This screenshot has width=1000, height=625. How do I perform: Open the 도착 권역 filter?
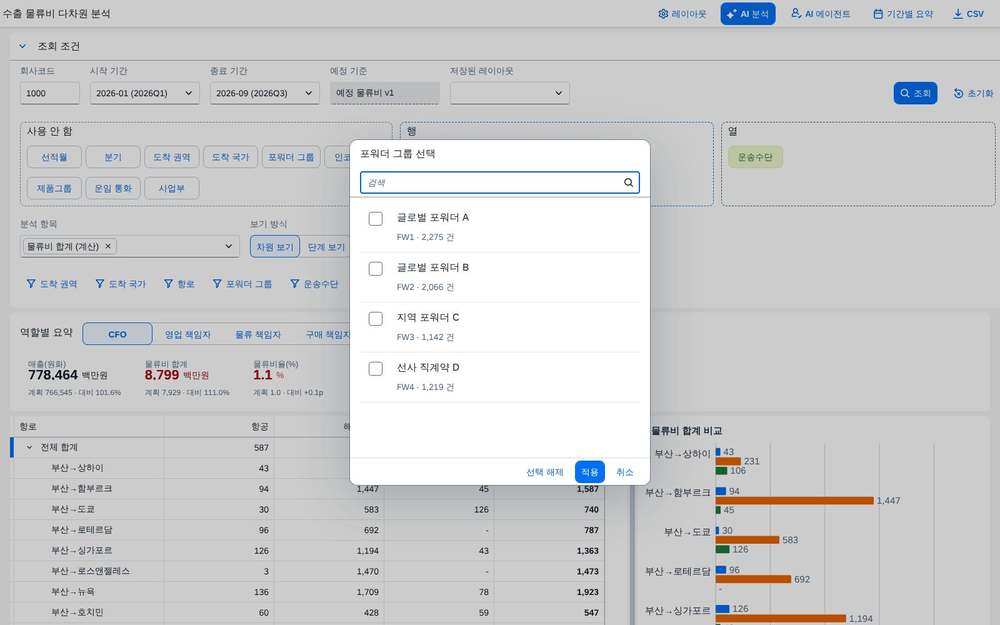click(x=52, y=284)
